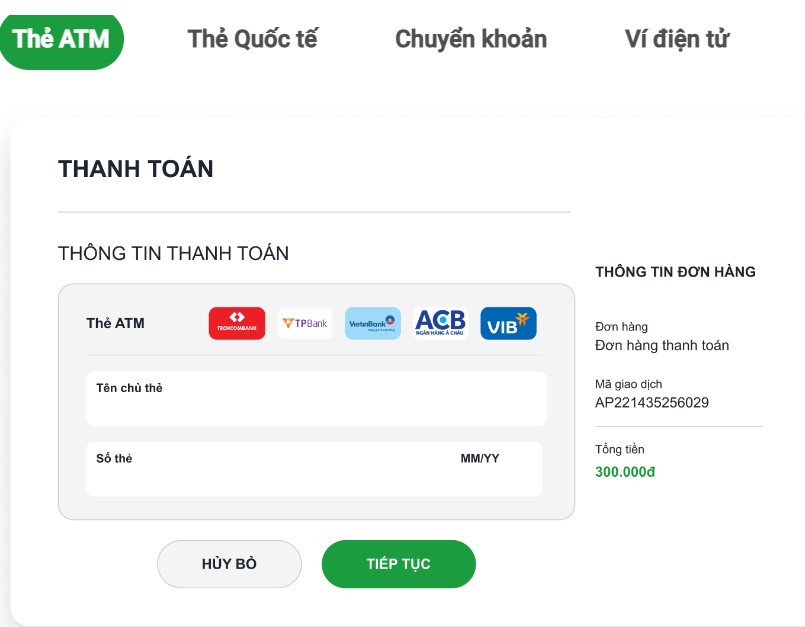The height and width of the screenshot is (627, 805).
Task: Click the 300.000đ total amount
Action: click(x=625, y=472)
